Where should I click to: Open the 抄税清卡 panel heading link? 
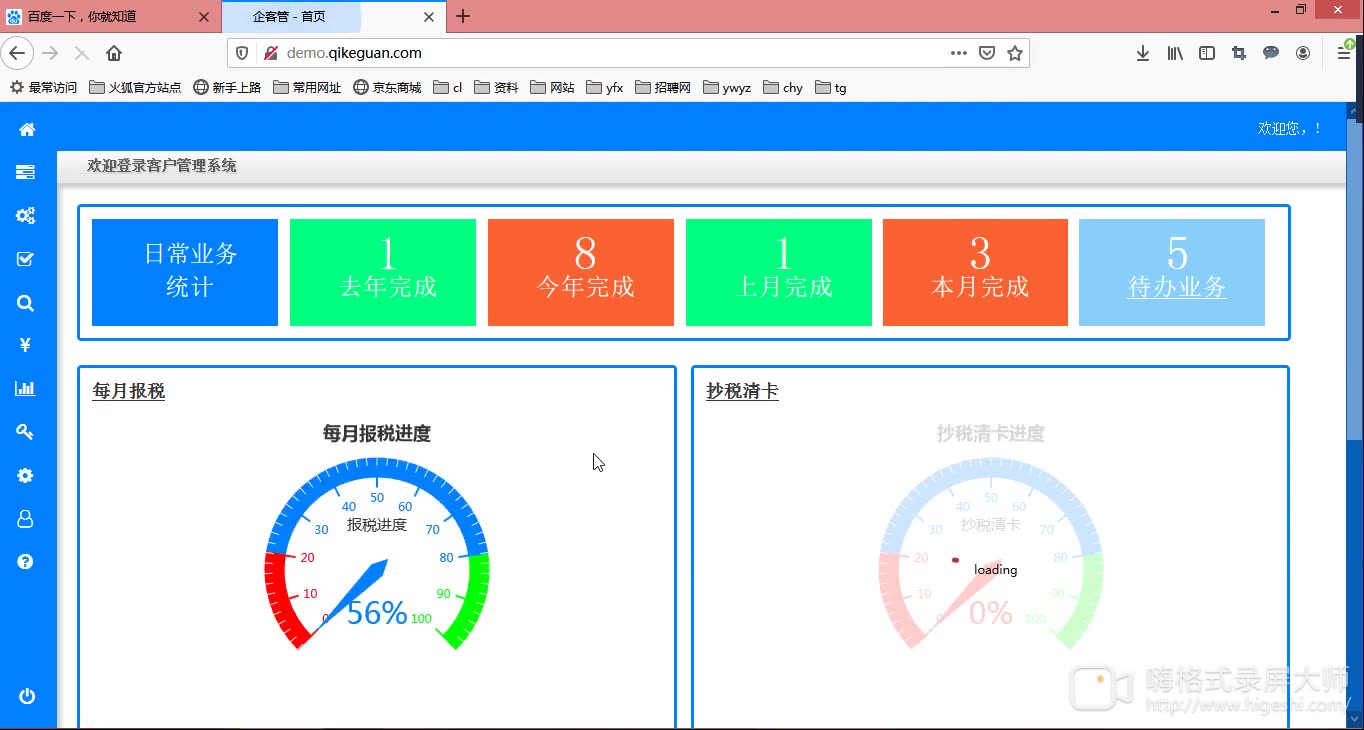[x=742, y=391]
